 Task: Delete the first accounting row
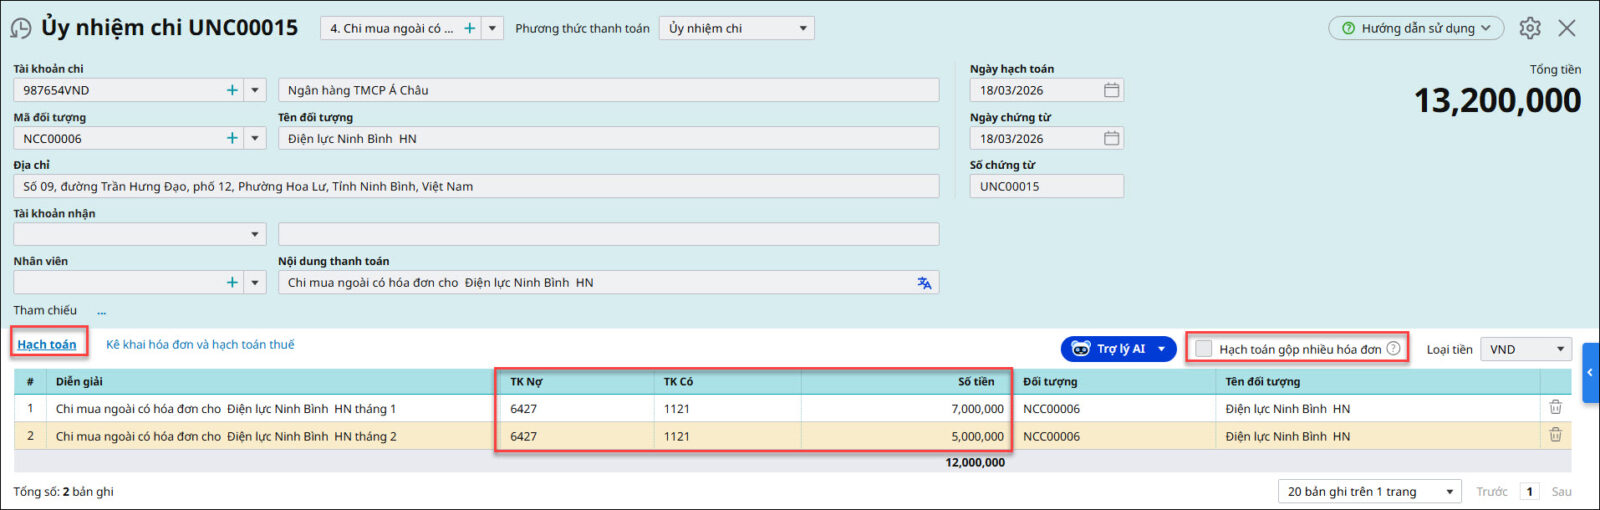pyautogui.click(x=1555, y=408)
